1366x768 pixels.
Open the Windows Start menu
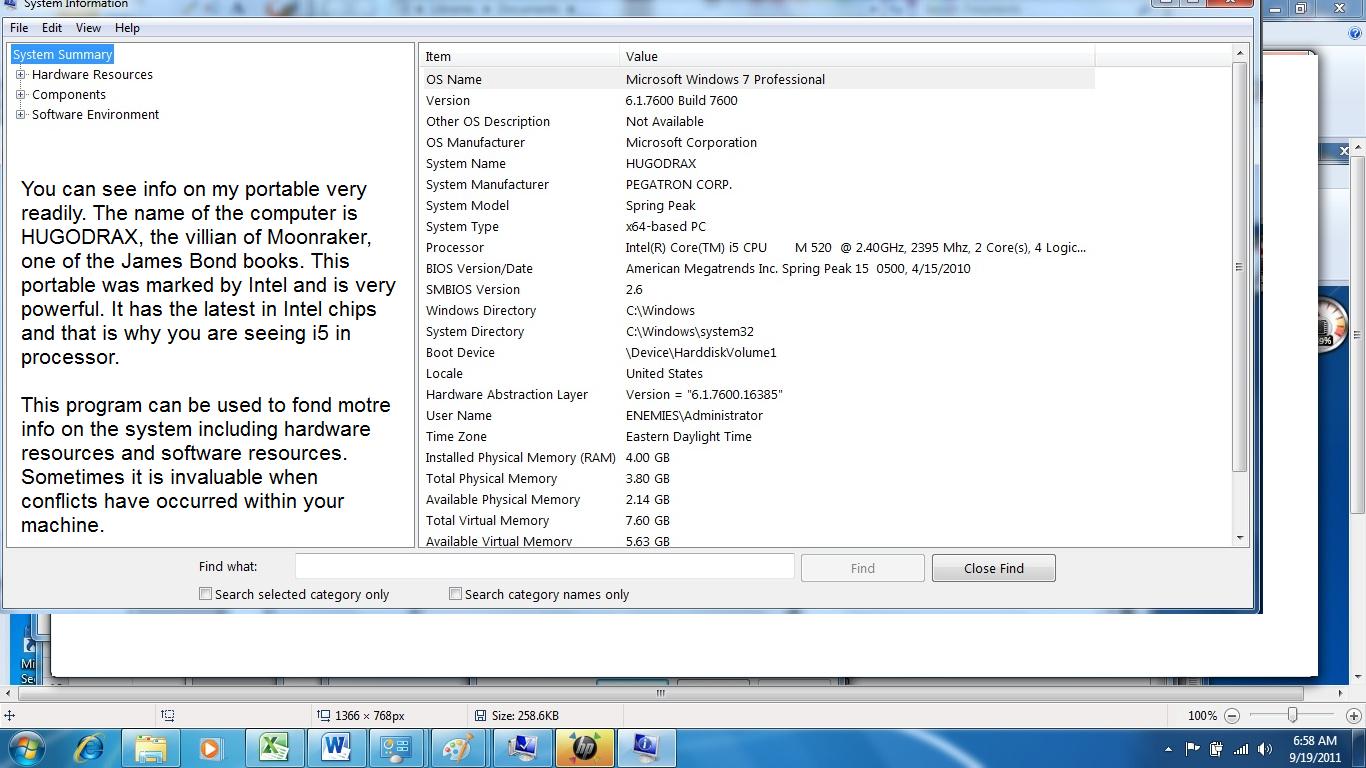[x=27, y=747]
